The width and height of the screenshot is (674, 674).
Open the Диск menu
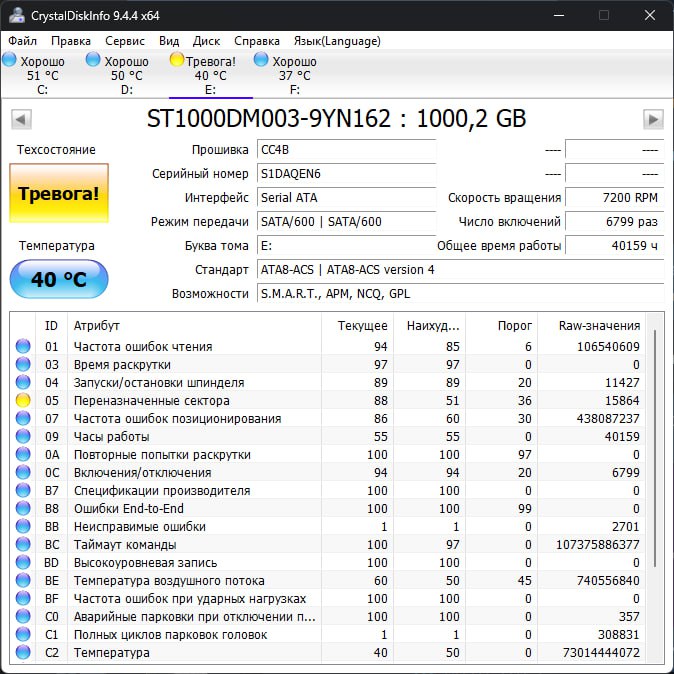206,41
